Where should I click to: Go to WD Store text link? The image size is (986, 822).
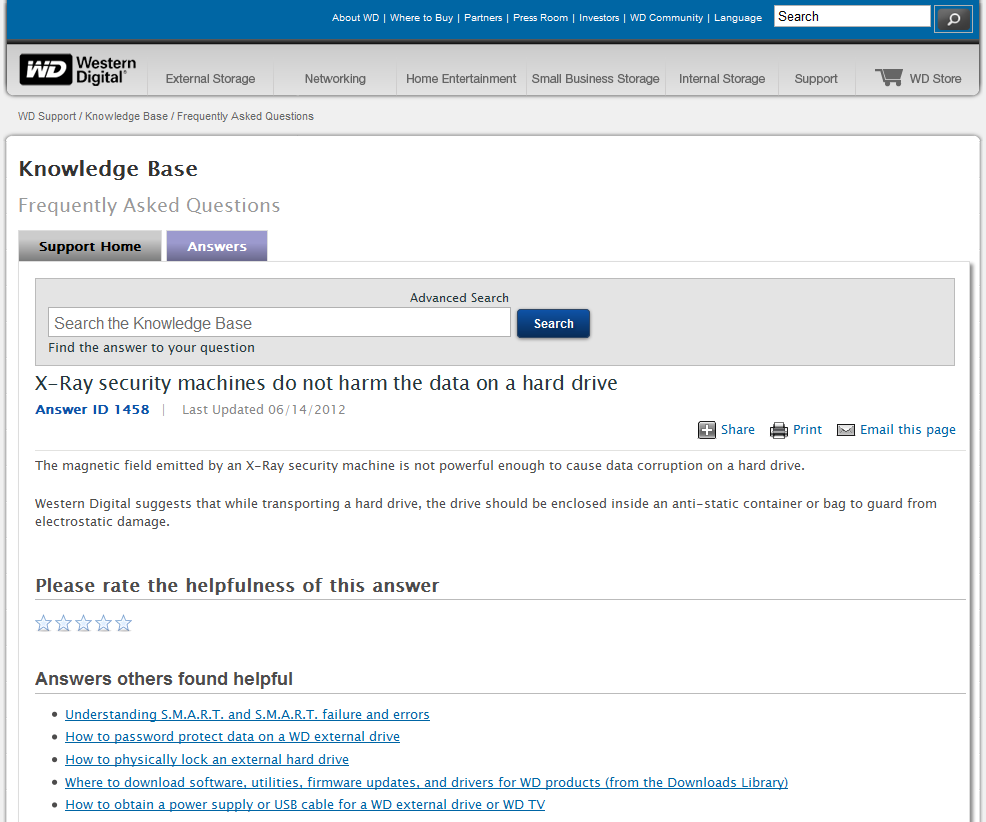[x=935, y=79]
